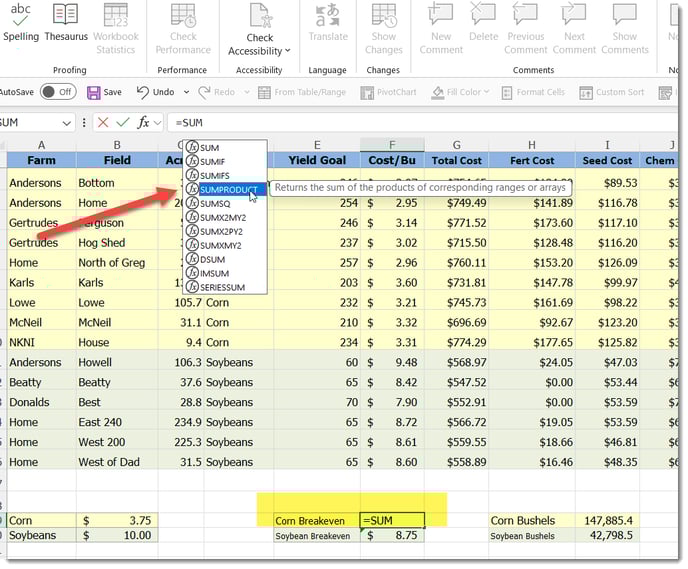The image size is (688, 569).
Task: Click total cost cell $774.29
Action: [x=456, y=343]
